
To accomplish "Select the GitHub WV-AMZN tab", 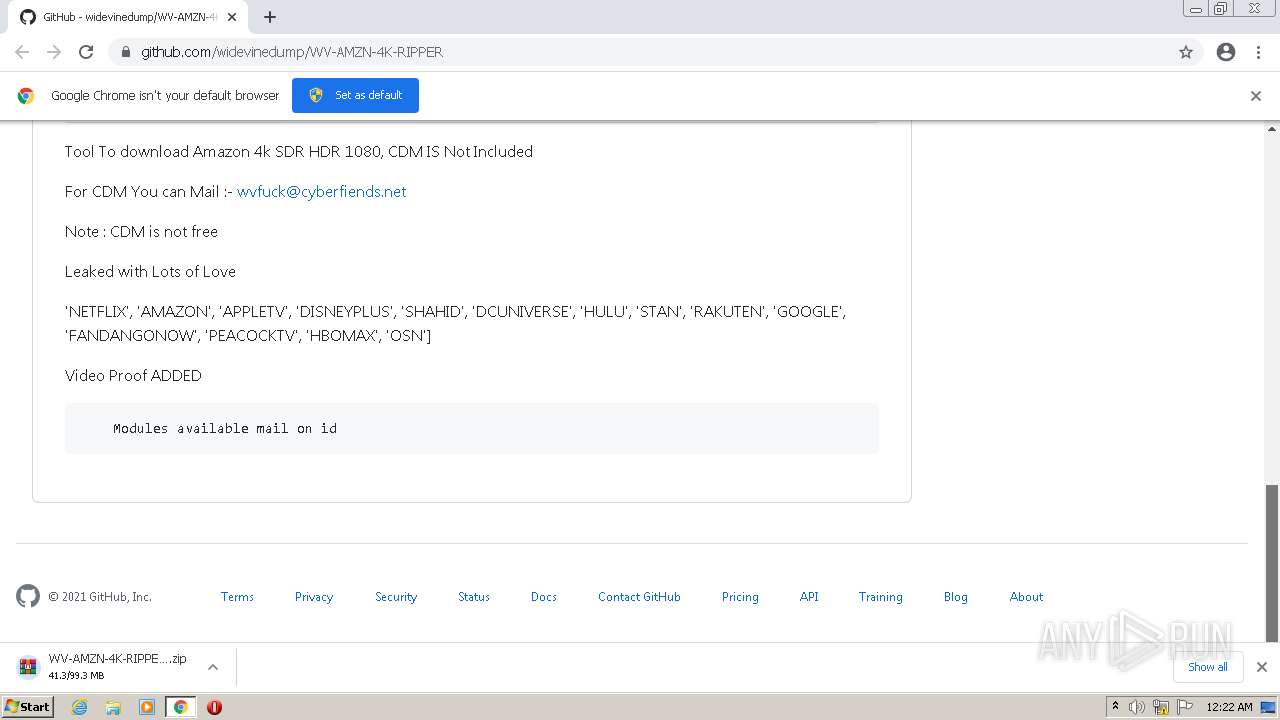I will 128,17.
